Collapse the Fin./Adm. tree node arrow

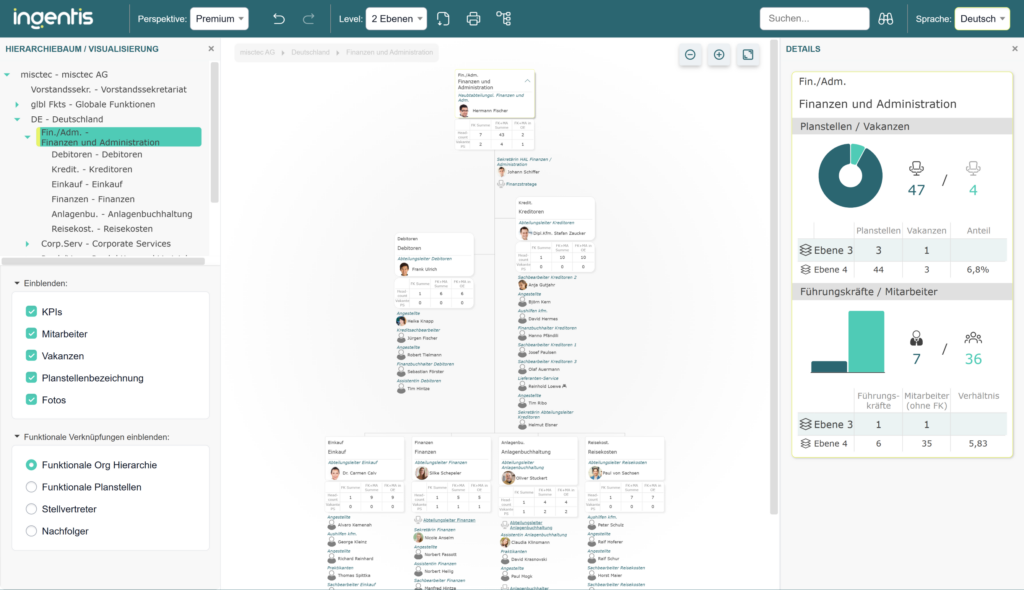(27, 137)
